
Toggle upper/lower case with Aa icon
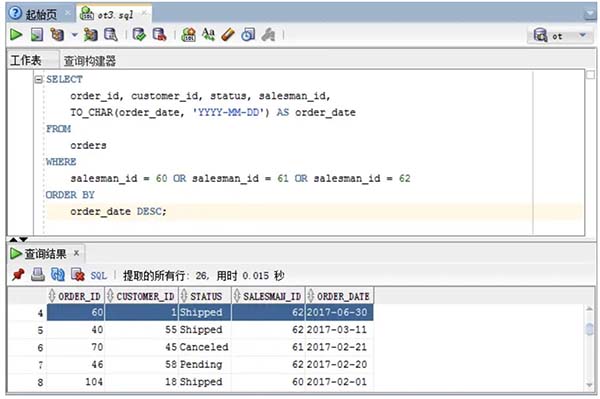pyautogui.click(x=208, y=35)
